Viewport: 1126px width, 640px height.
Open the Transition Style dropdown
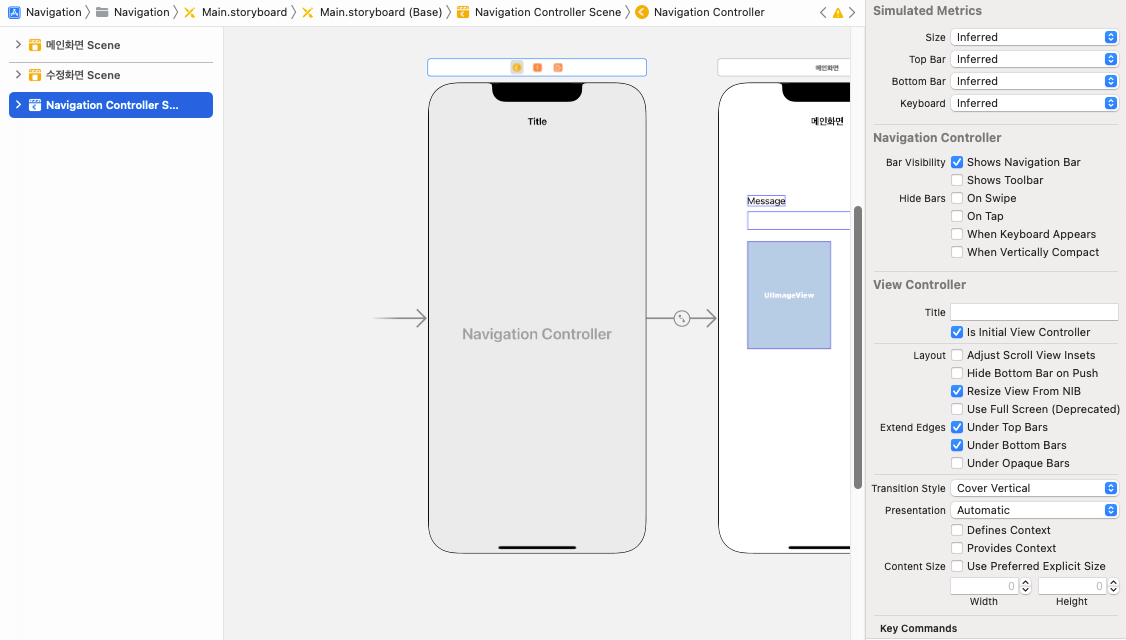pyautogui.click(x=1034, y=488)
